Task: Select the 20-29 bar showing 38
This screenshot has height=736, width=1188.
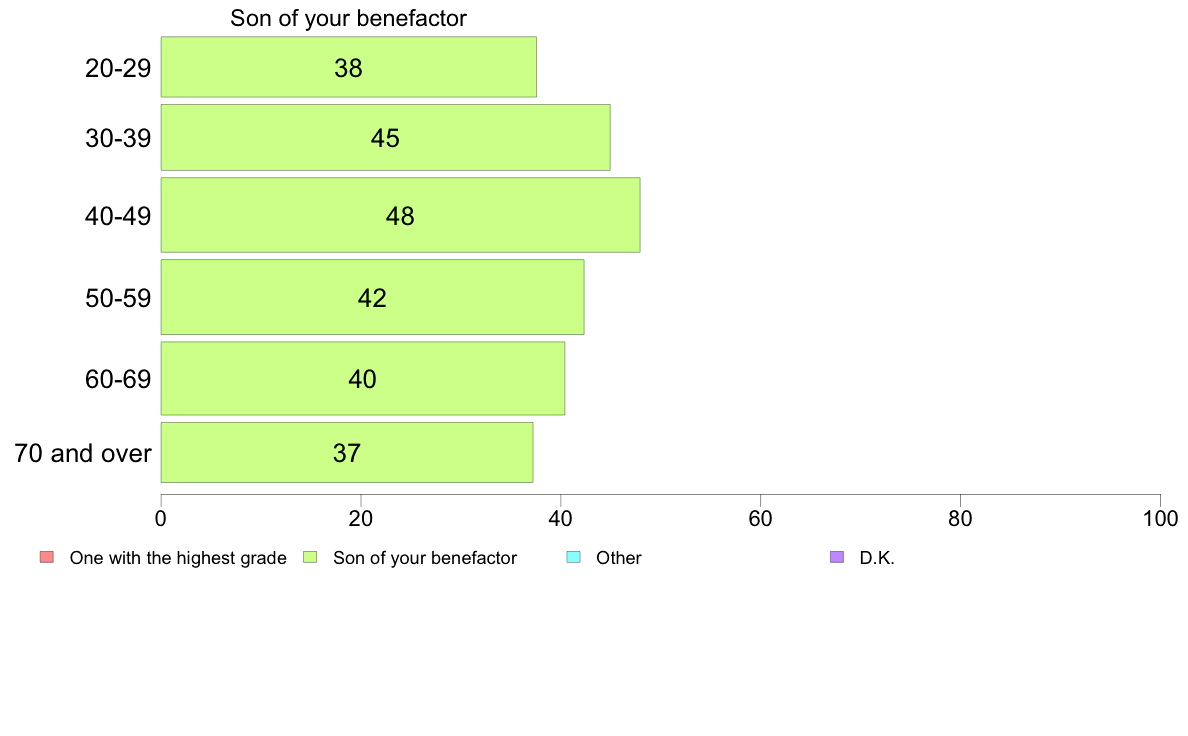Action: [349, 67]
